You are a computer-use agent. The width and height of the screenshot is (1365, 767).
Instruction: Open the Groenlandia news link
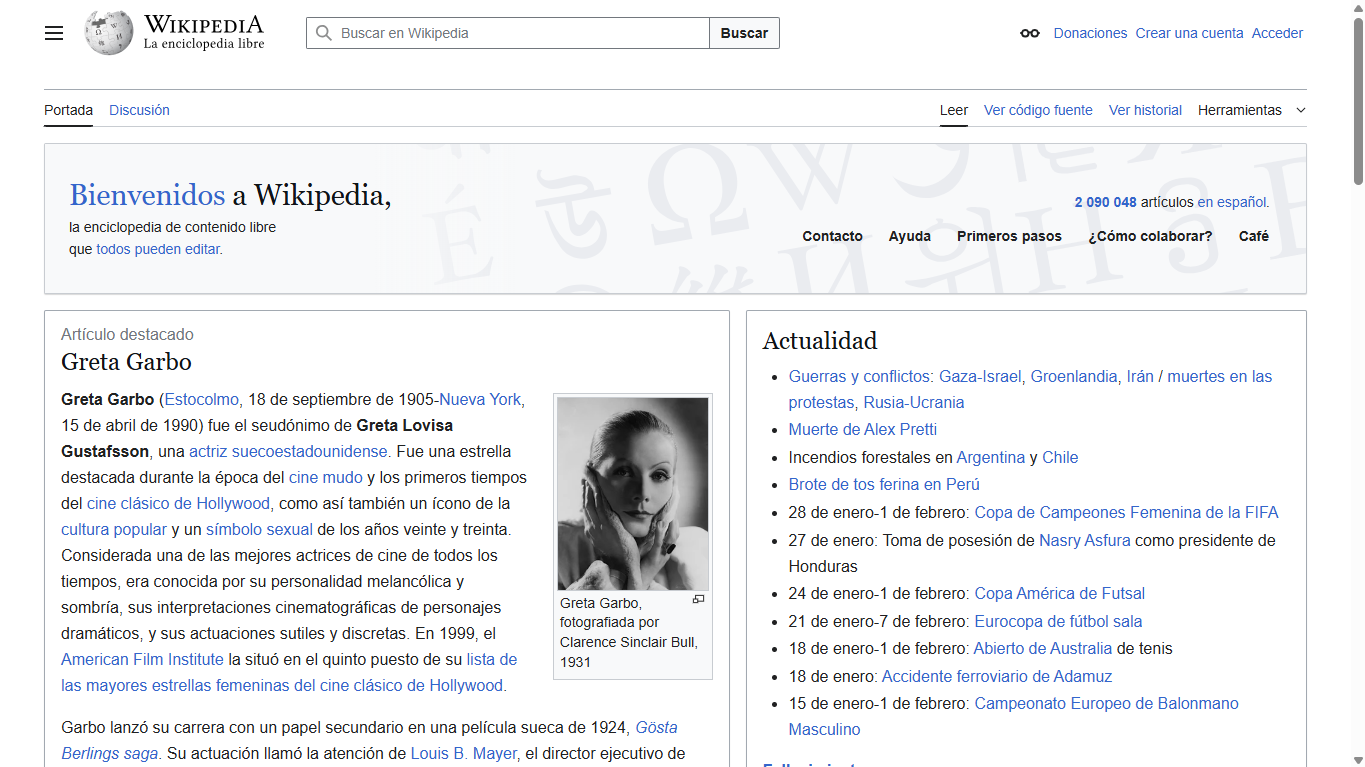pyautogui.click(x=1074, y=376)
